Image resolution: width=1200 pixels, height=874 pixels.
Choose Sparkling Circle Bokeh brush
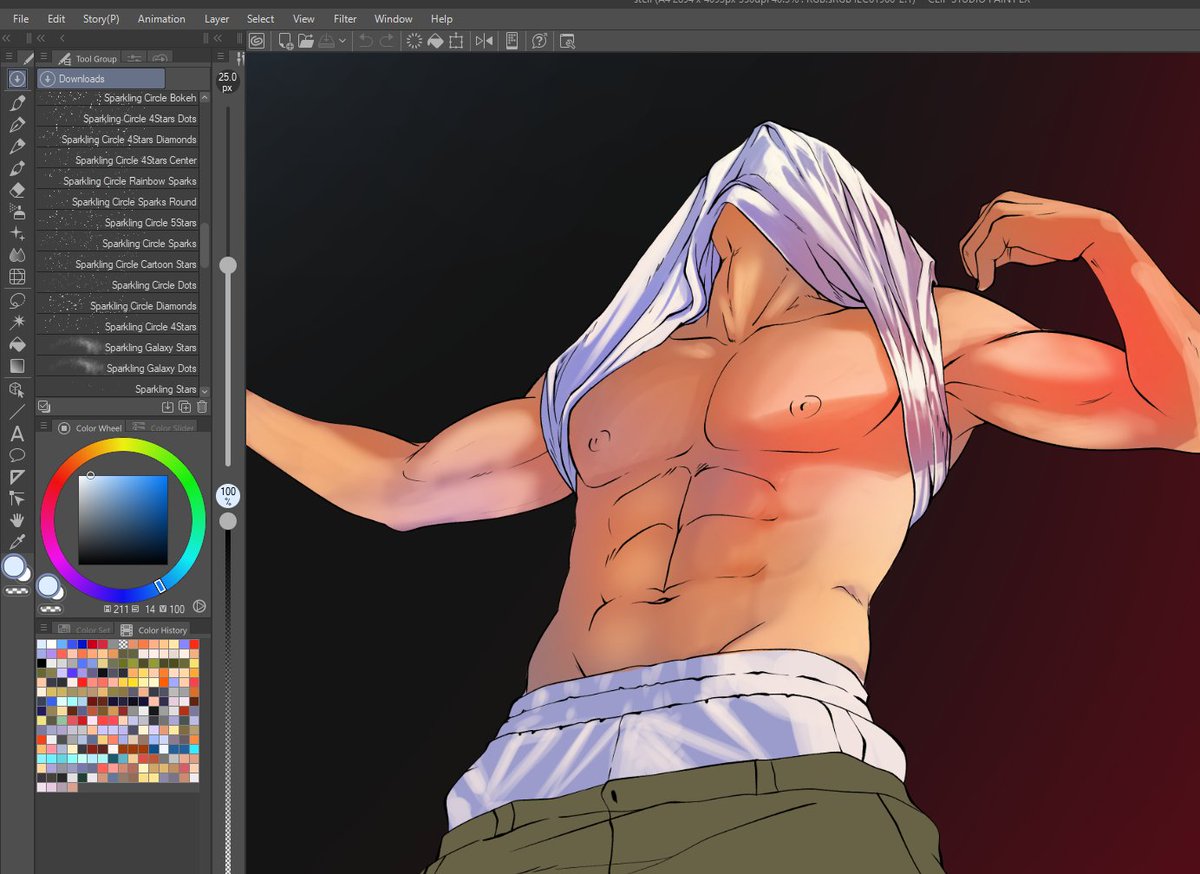point(118,98)
